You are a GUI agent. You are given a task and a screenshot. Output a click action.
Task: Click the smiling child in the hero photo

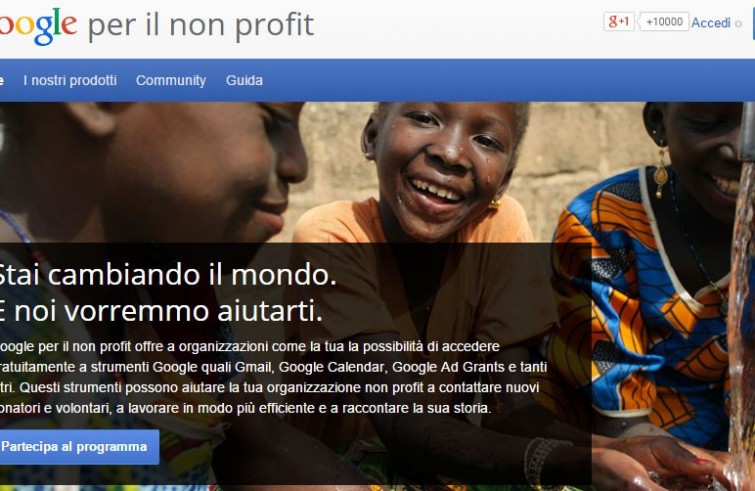coord(439,166)
